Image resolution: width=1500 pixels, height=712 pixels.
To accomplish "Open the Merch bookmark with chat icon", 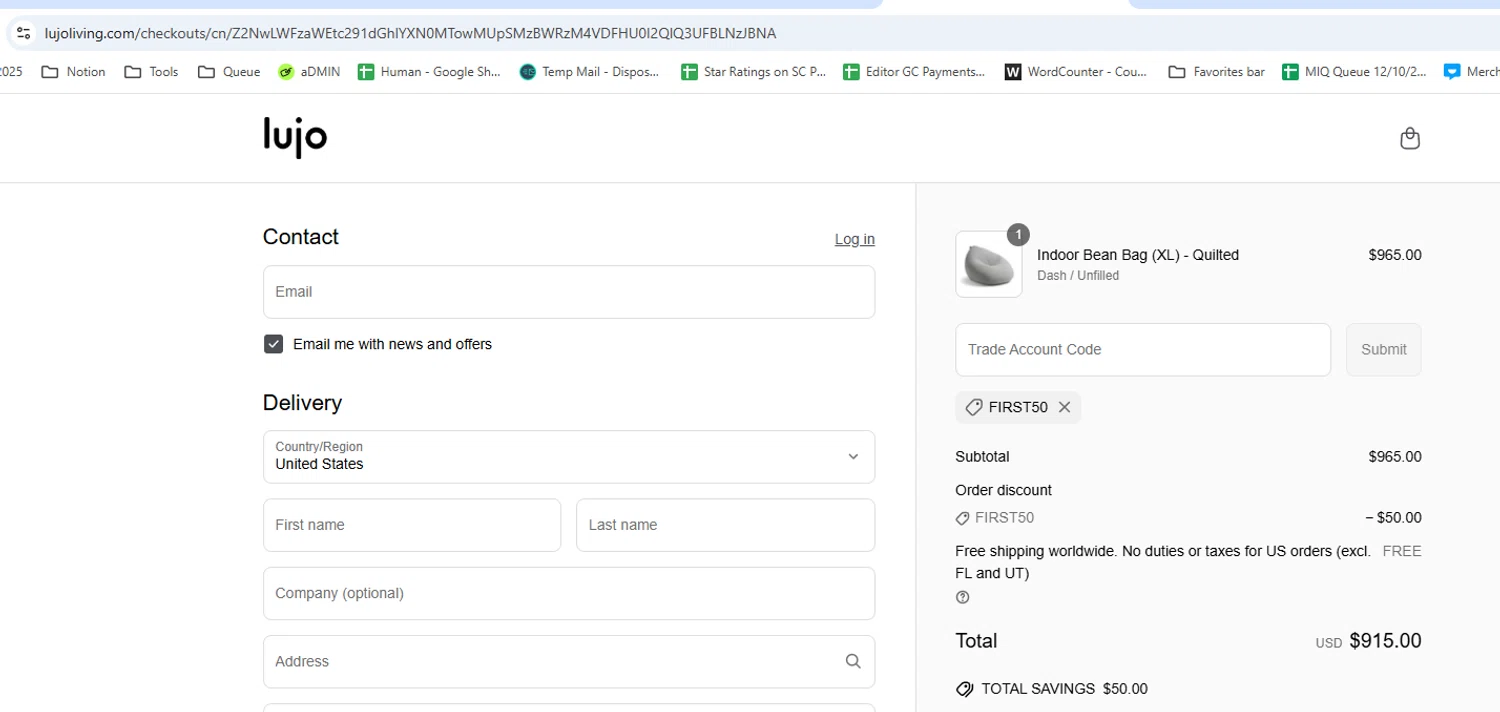I will pyautogui.click(x=1472, y=72).
